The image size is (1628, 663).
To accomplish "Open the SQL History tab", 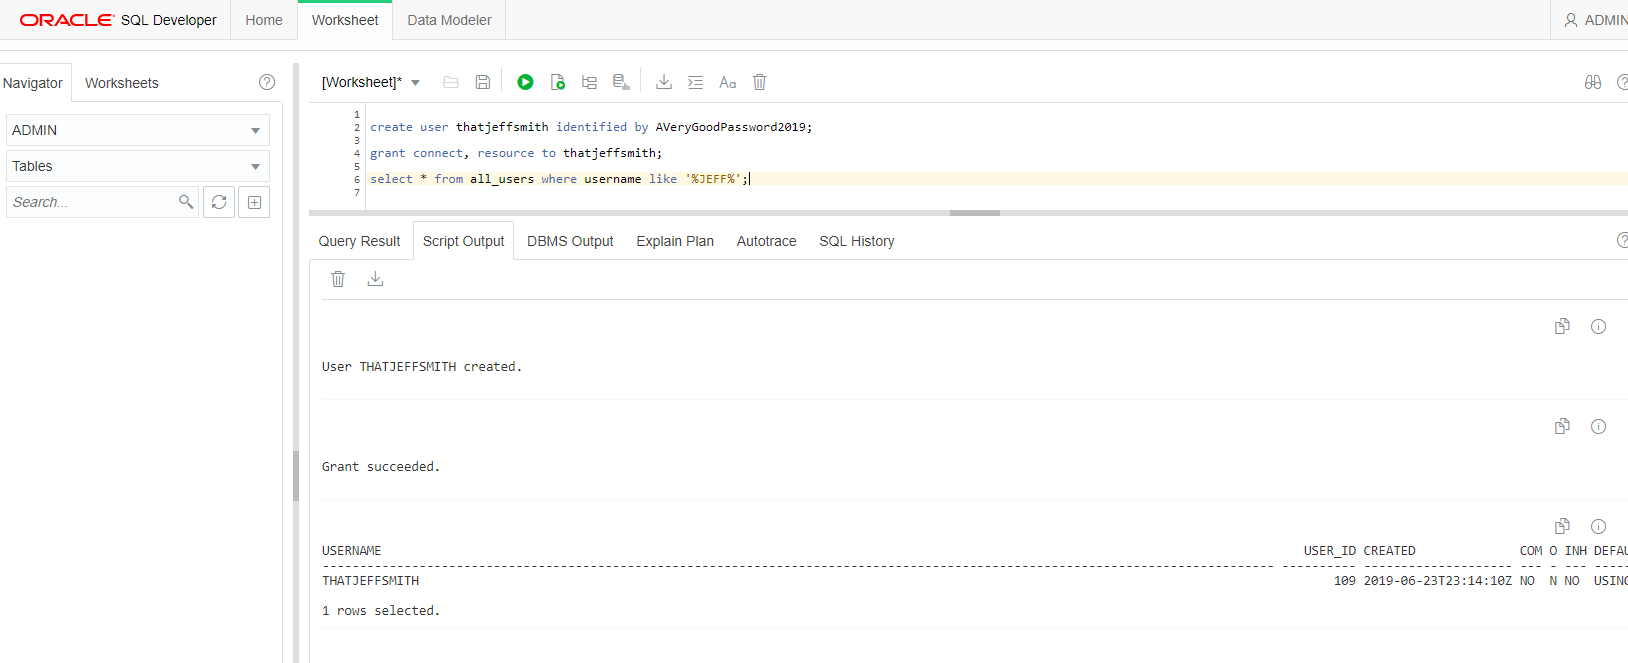I will (x=857, y=241).
